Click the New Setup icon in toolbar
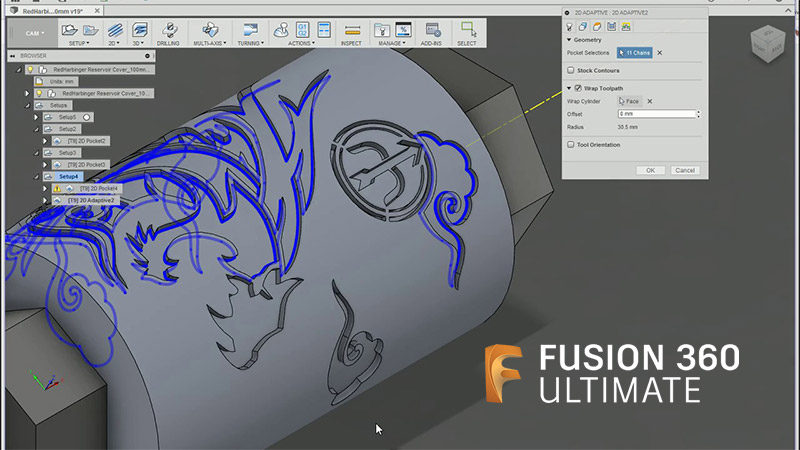 (68, 30)
